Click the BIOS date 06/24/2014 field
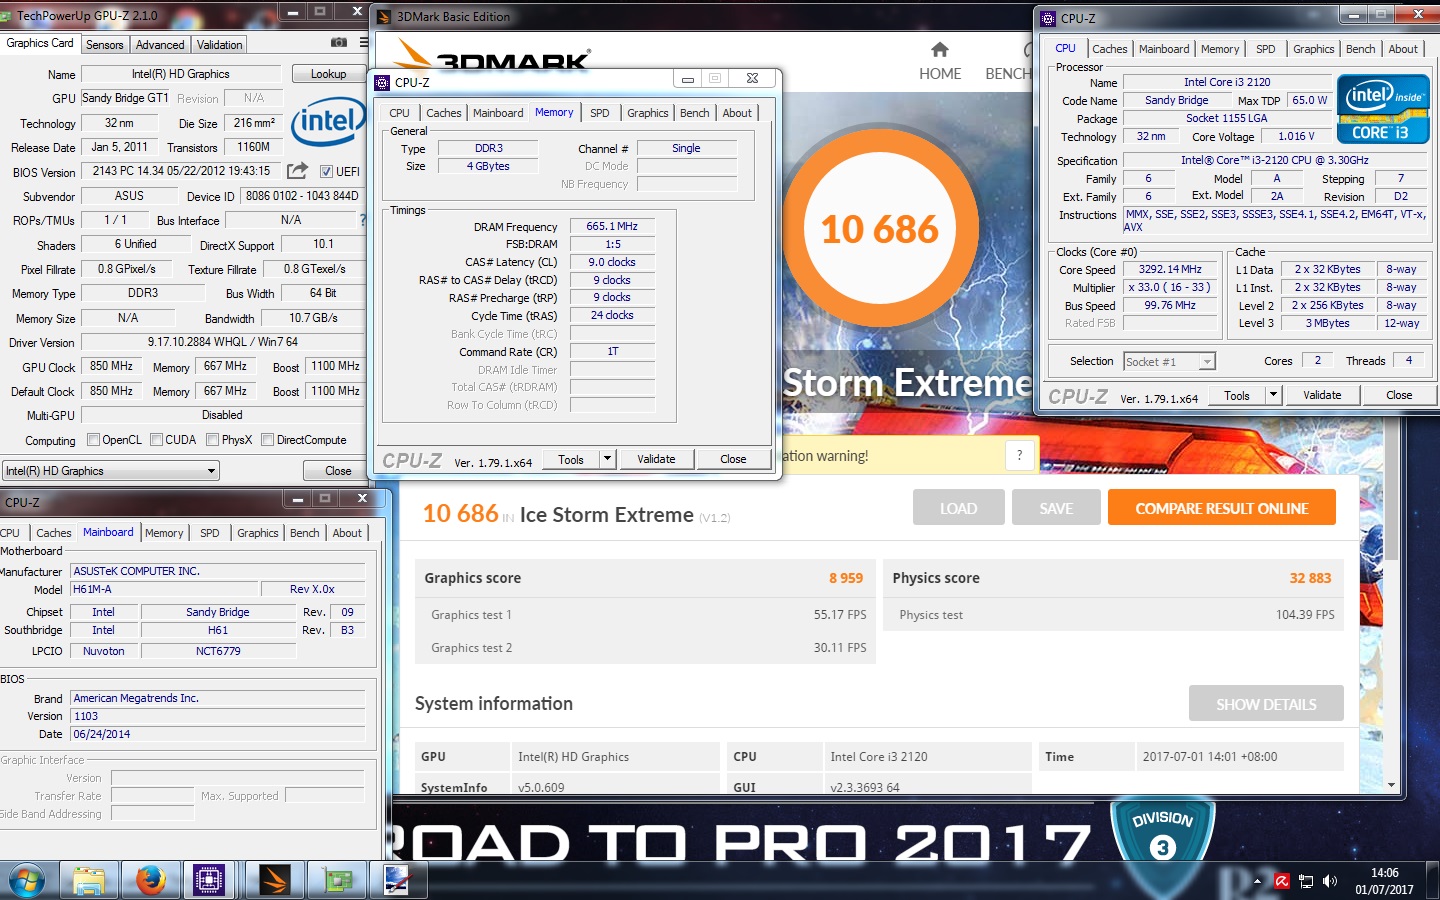Viewport: 1440px width, 900px height. coord(217,734)
